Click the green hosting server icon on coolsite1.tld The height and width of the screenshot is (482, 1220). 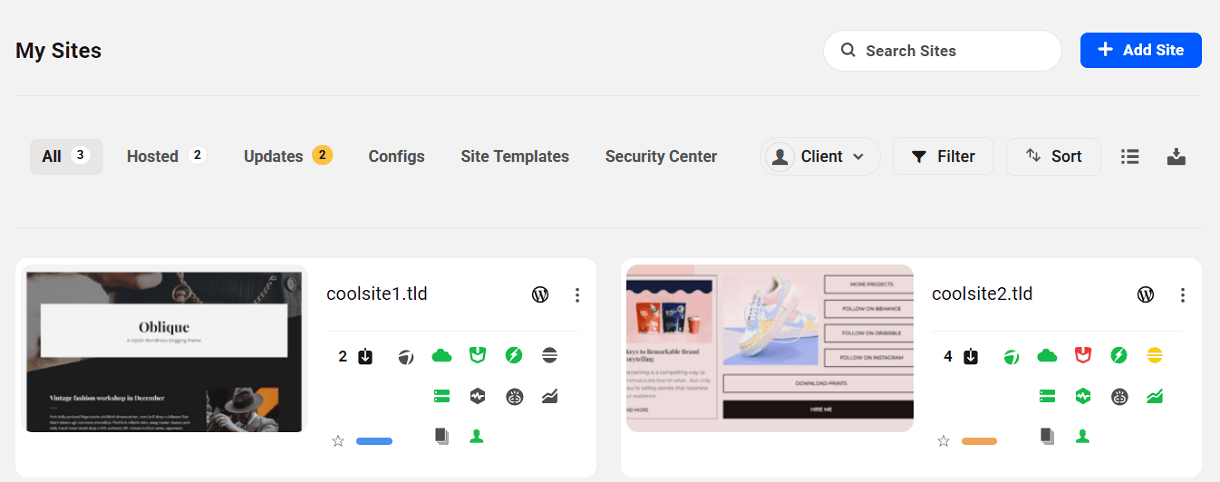coord(442,396)
